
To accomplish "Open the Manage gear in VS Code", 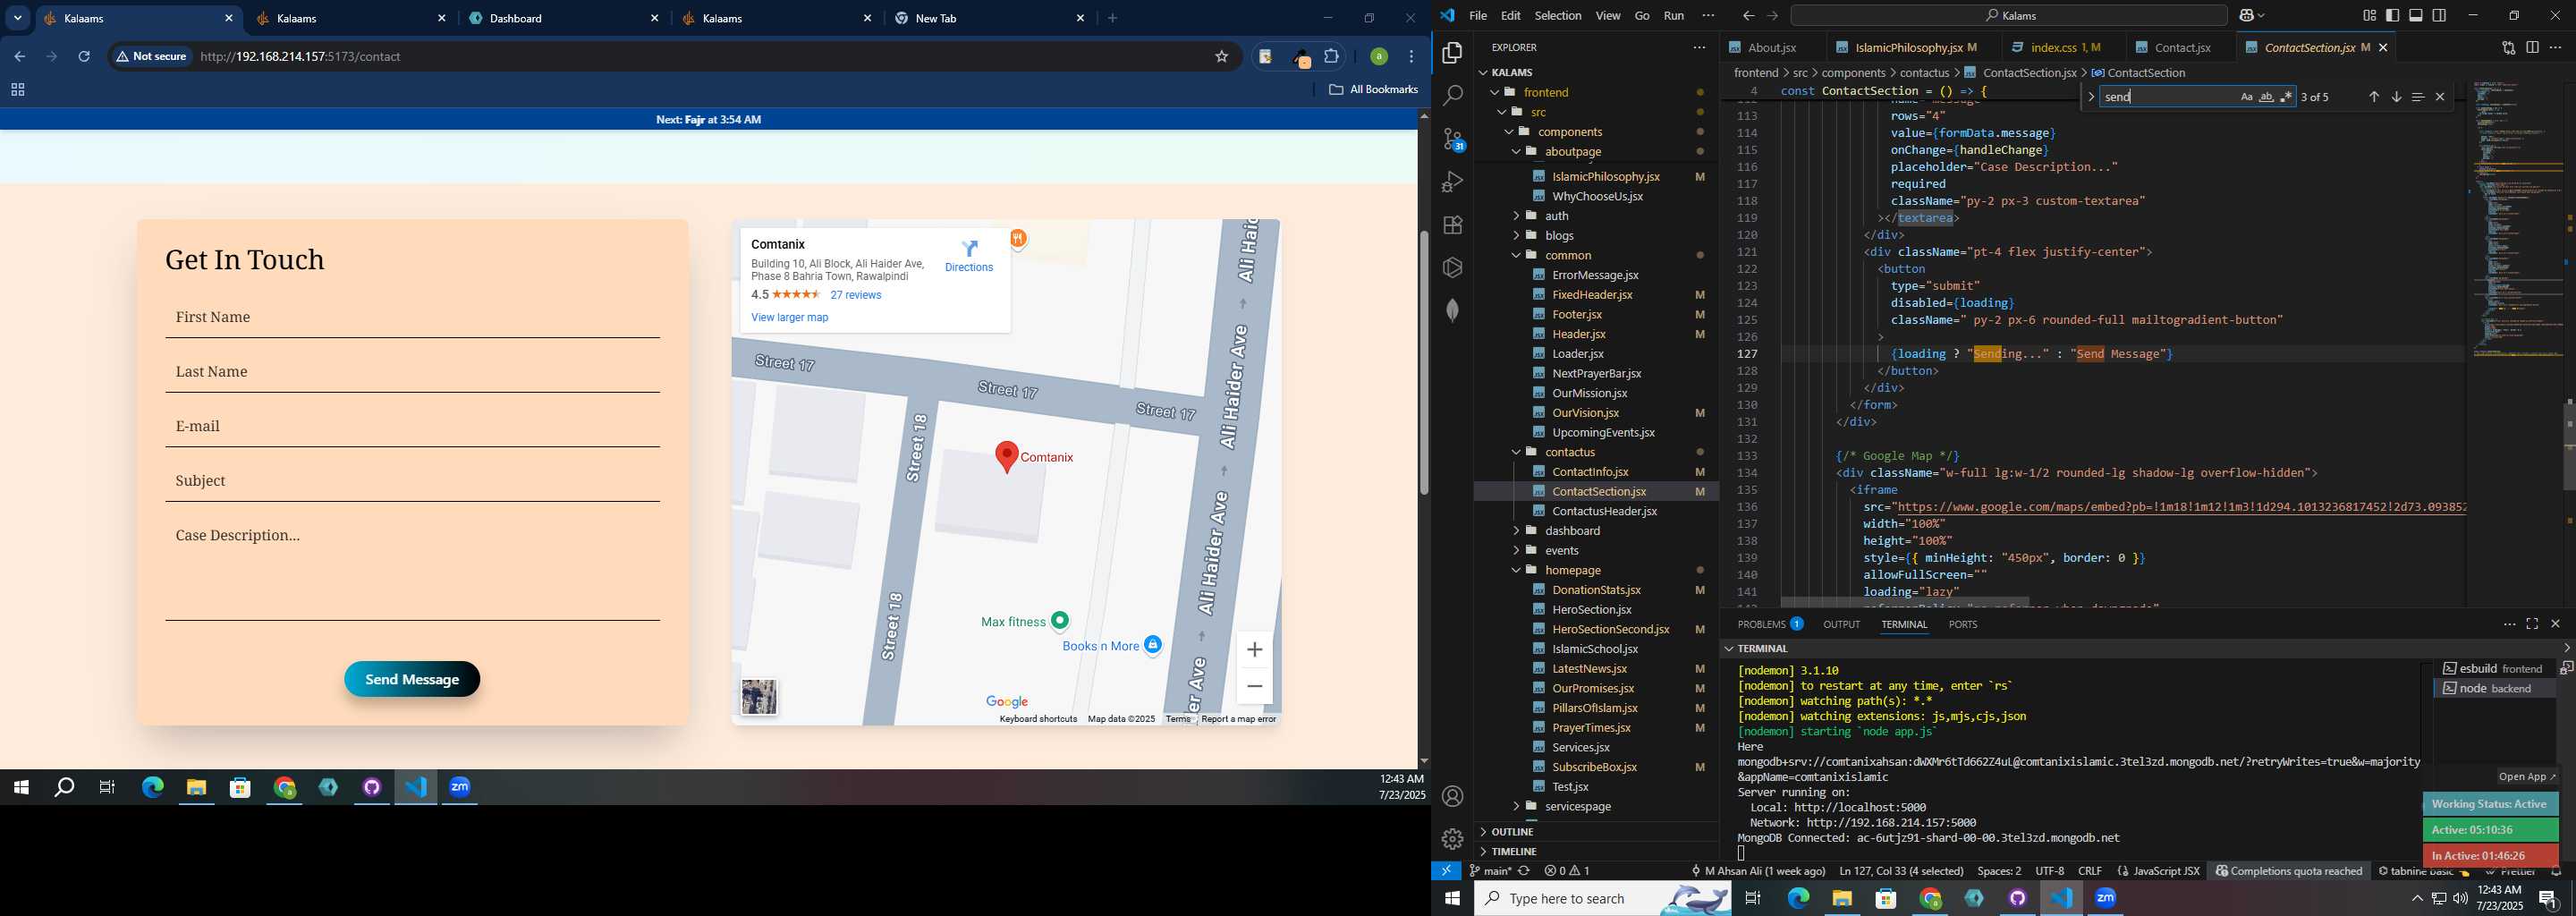I will point(1452,839).
